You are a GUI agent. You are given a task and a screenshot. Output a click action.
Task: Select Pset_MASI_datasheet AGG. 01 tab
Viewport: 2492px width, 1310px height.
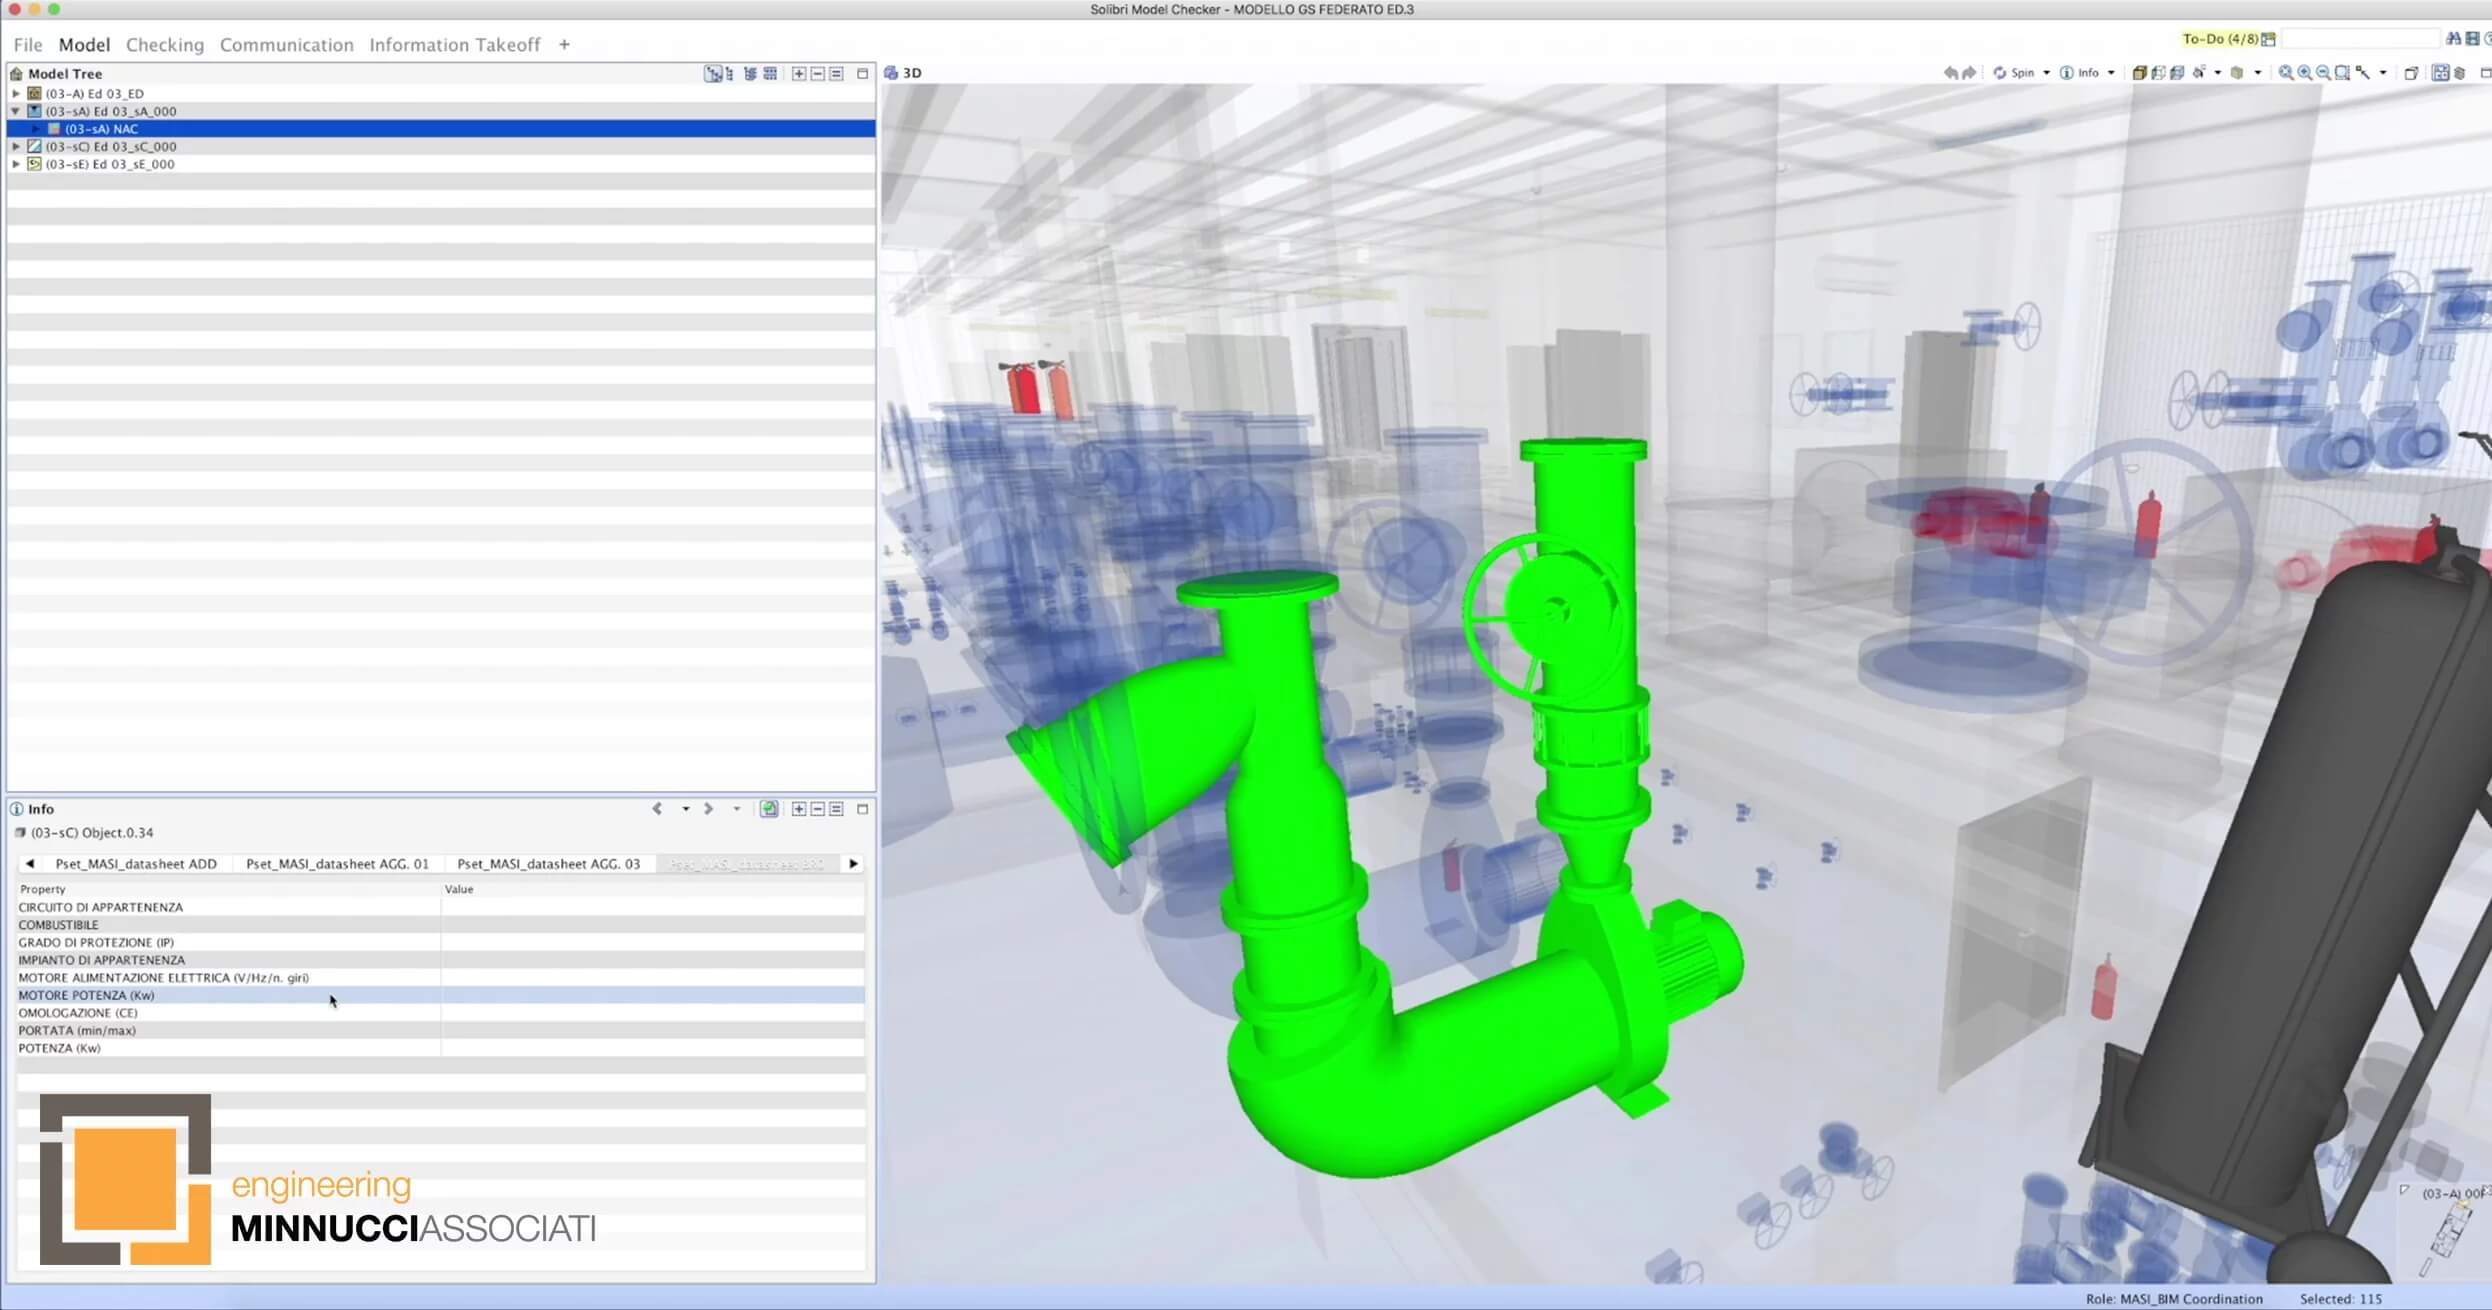(337, 864)
